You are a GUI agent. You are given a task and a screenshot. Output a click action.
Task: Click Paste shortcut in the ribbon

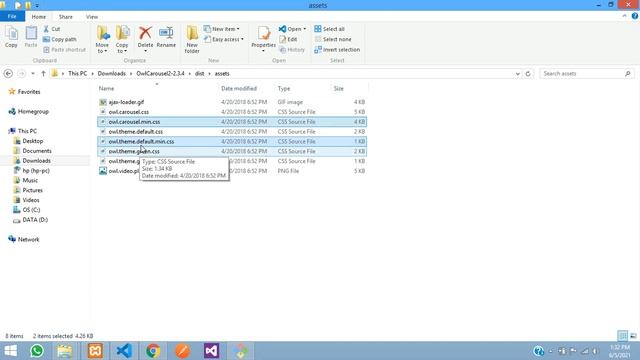pyautogui.click(x=64, y=49)
